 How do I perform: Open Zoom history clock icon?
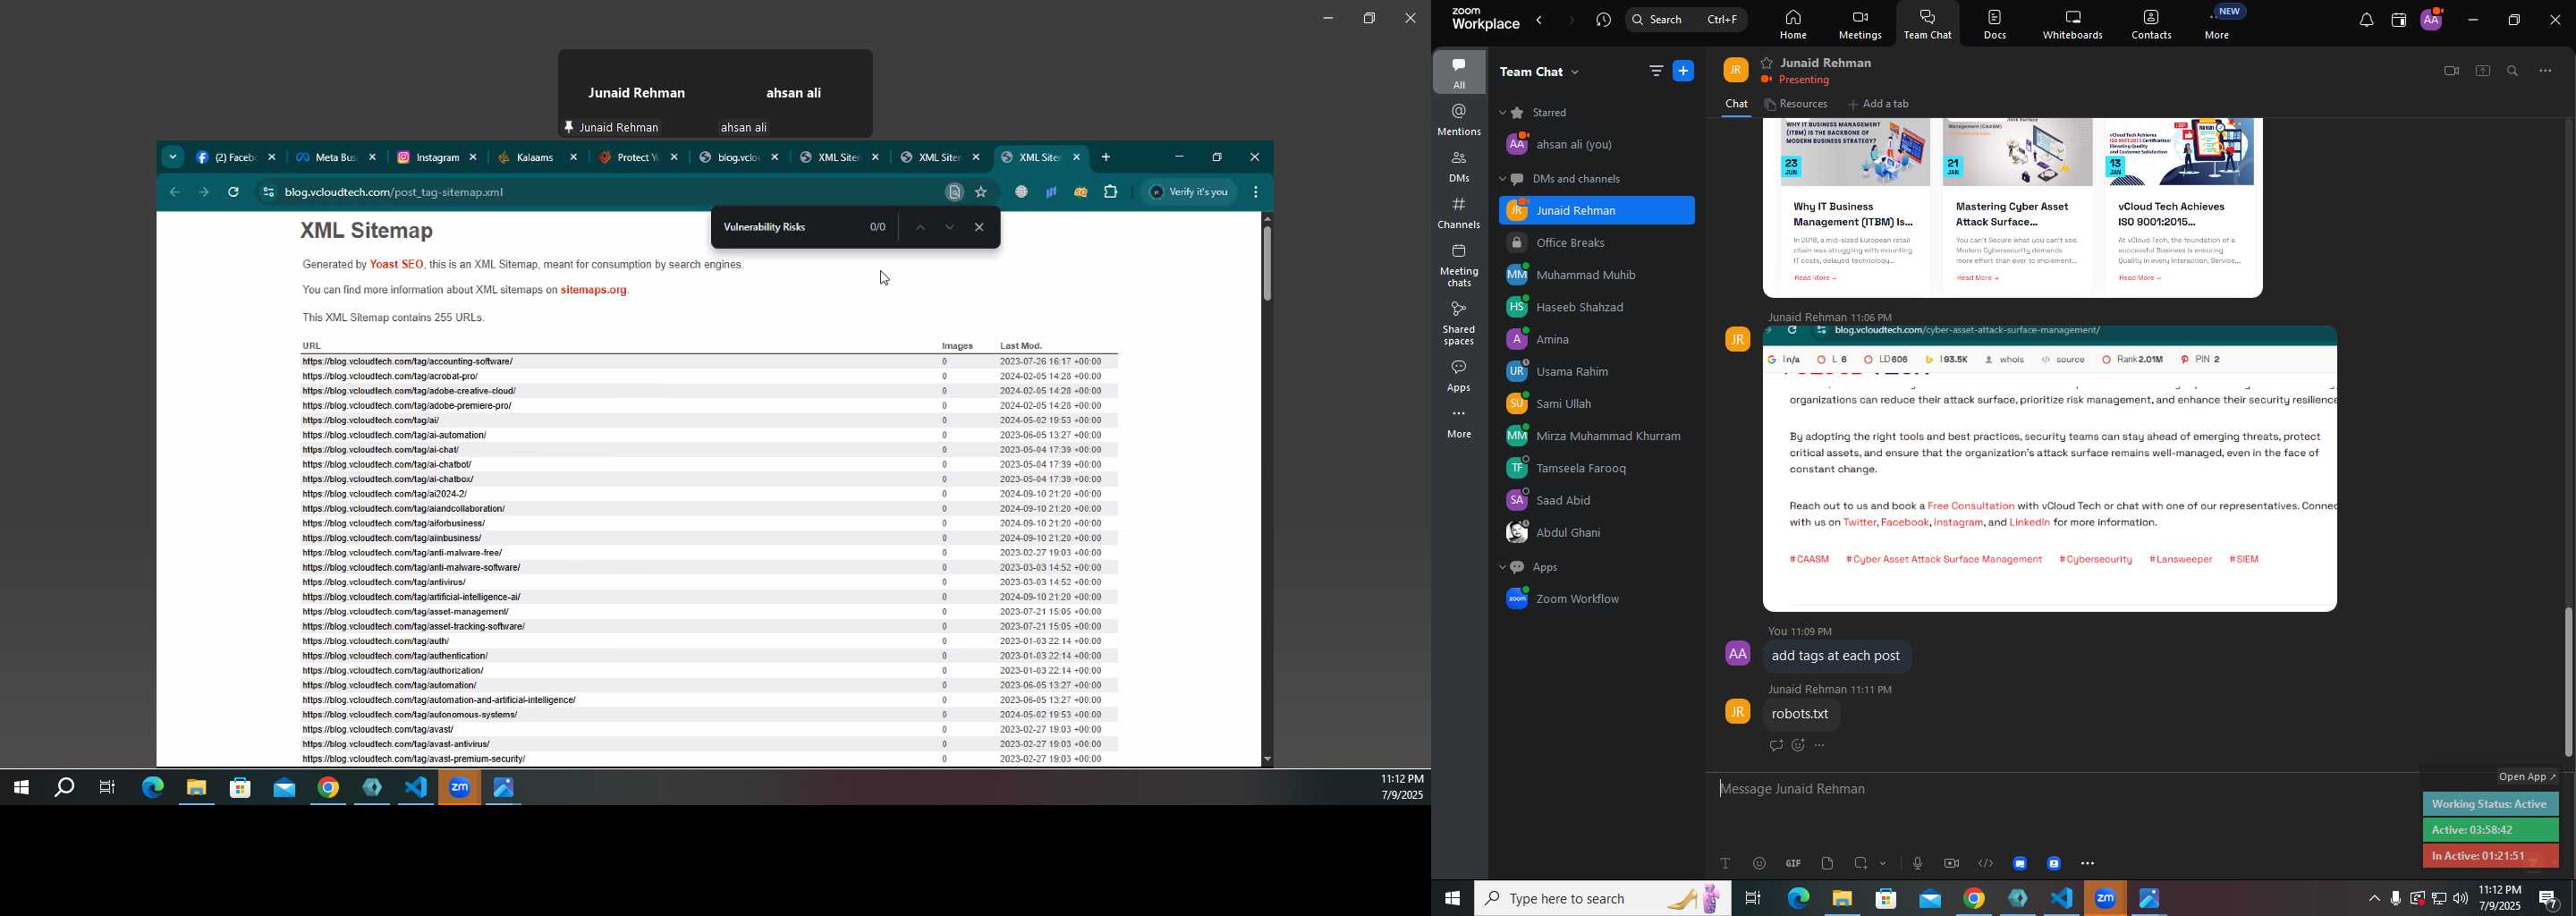(1604, 20)
